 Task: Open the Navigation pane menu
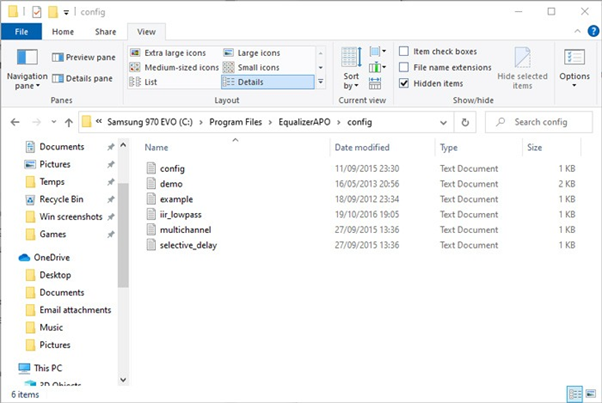(x=27, y=69)
